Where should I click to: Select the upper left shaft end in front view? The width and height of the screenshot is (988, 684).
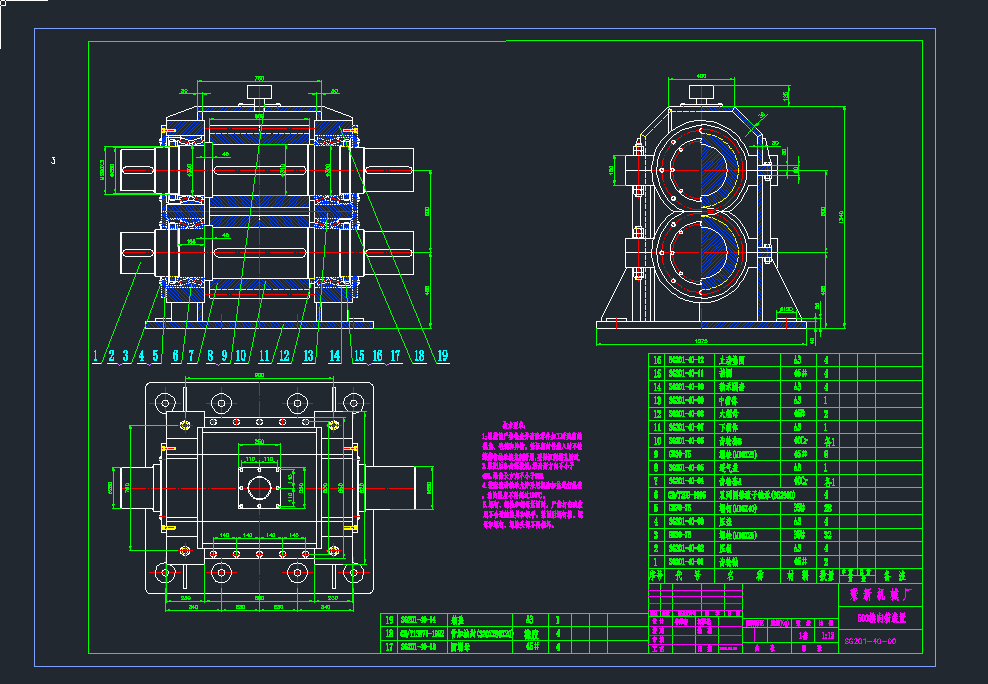pyautogui.click(x=135, y=169)
